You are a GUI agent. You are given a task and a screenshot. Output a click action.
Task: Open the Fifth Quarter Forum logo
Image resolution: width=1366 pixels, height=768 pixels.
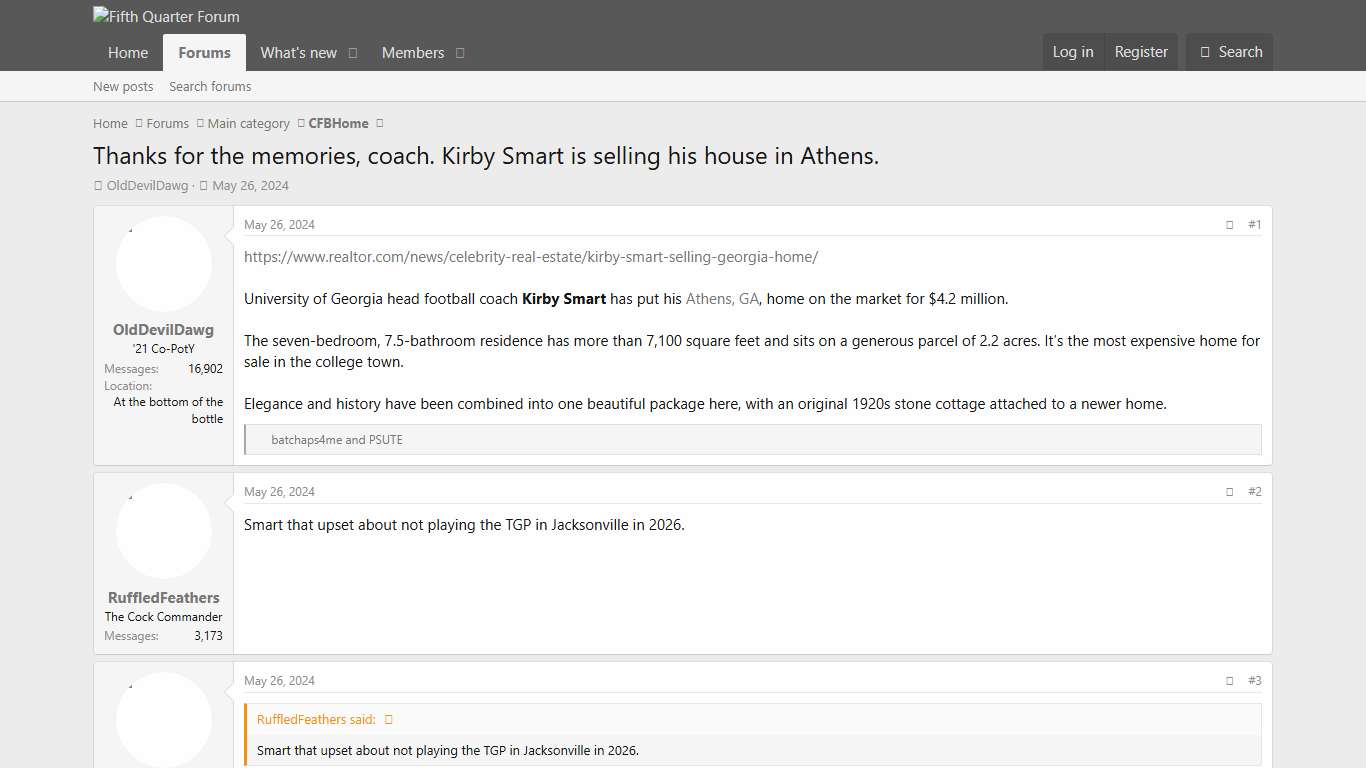point(166,16)
